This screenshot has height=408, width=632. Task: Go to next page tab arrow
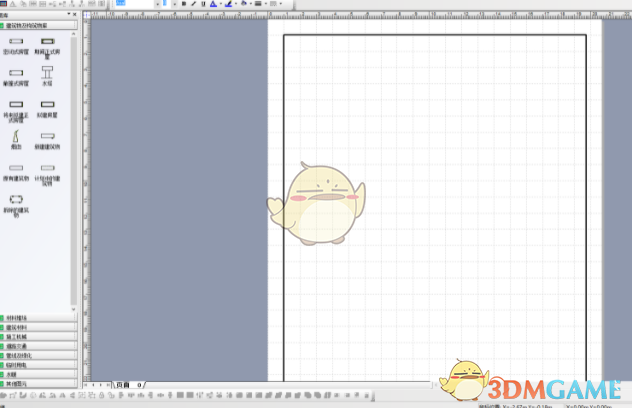(100, 385)
